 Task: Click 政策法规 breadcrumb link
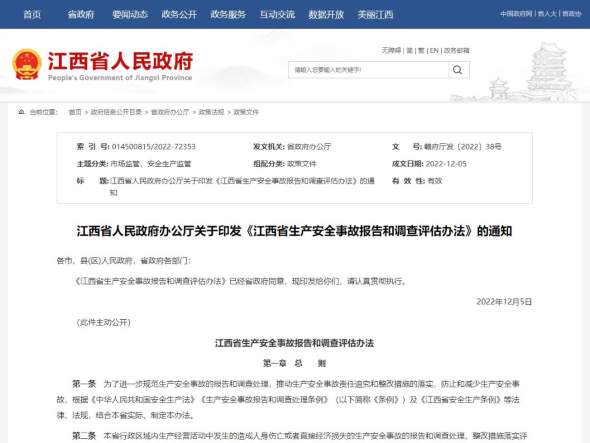[211, 112]
